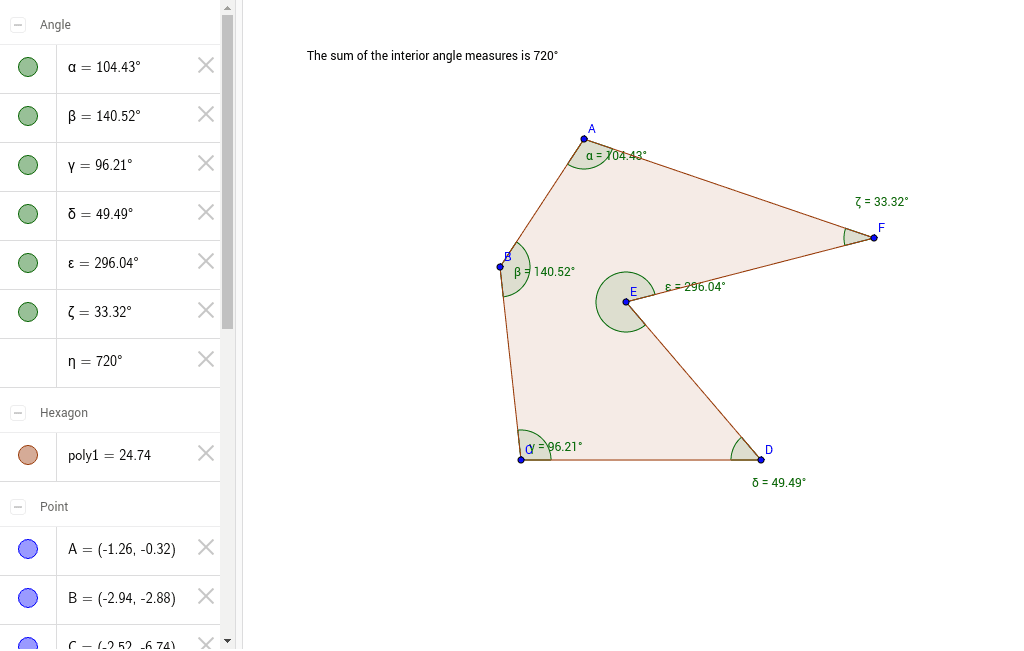Hide angle ε with its green circle
The image size is (1024, 651).
[x=28, y=263]
